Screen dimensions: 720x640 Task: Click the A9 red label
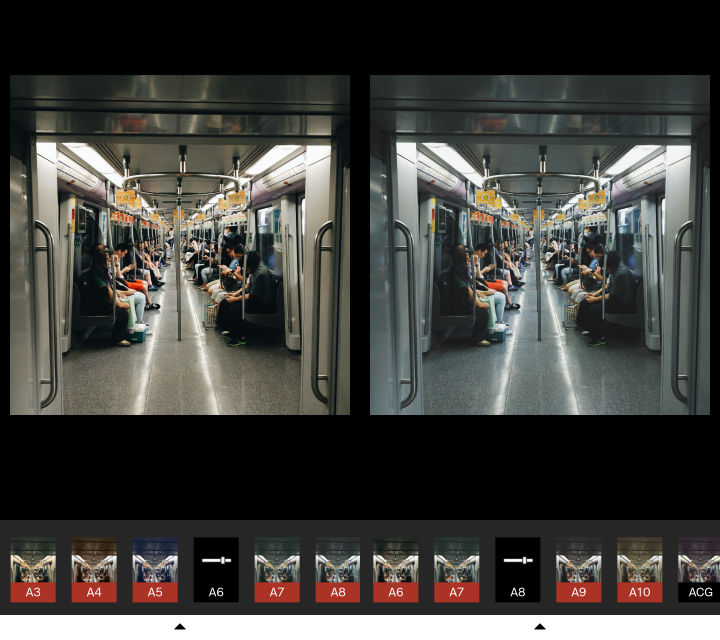click(x=578, y=593)
